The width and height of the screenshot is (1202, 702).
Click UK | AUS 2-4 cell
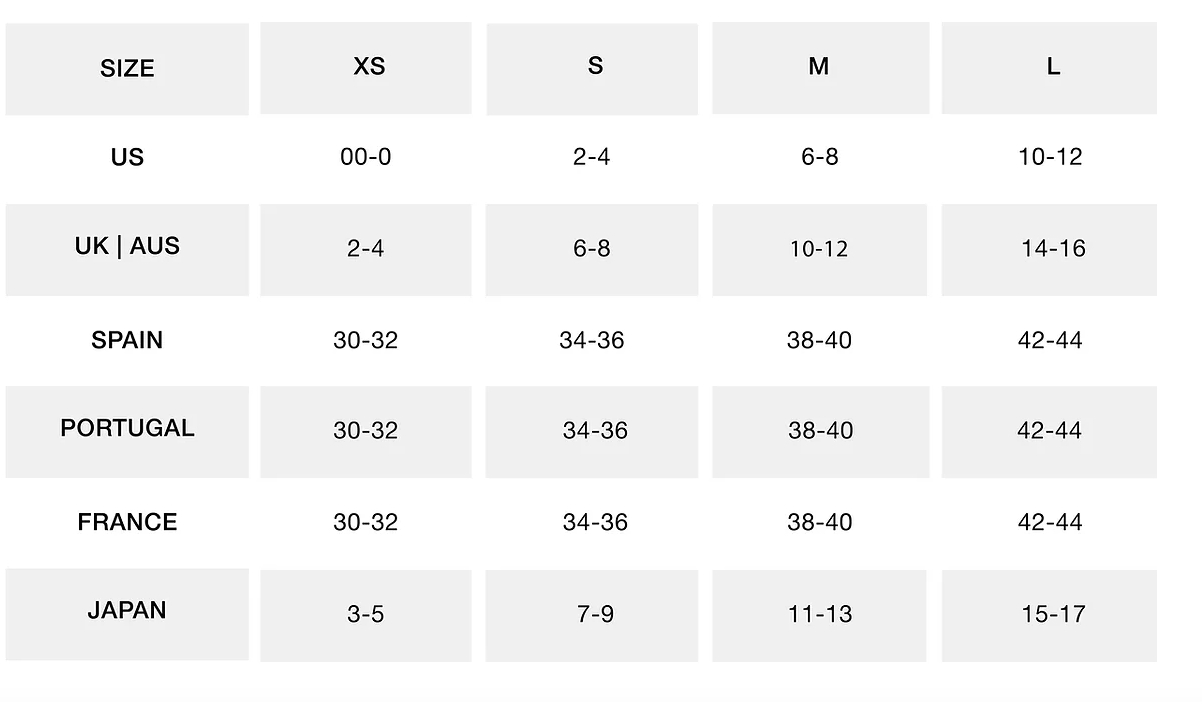coord(366,250)
